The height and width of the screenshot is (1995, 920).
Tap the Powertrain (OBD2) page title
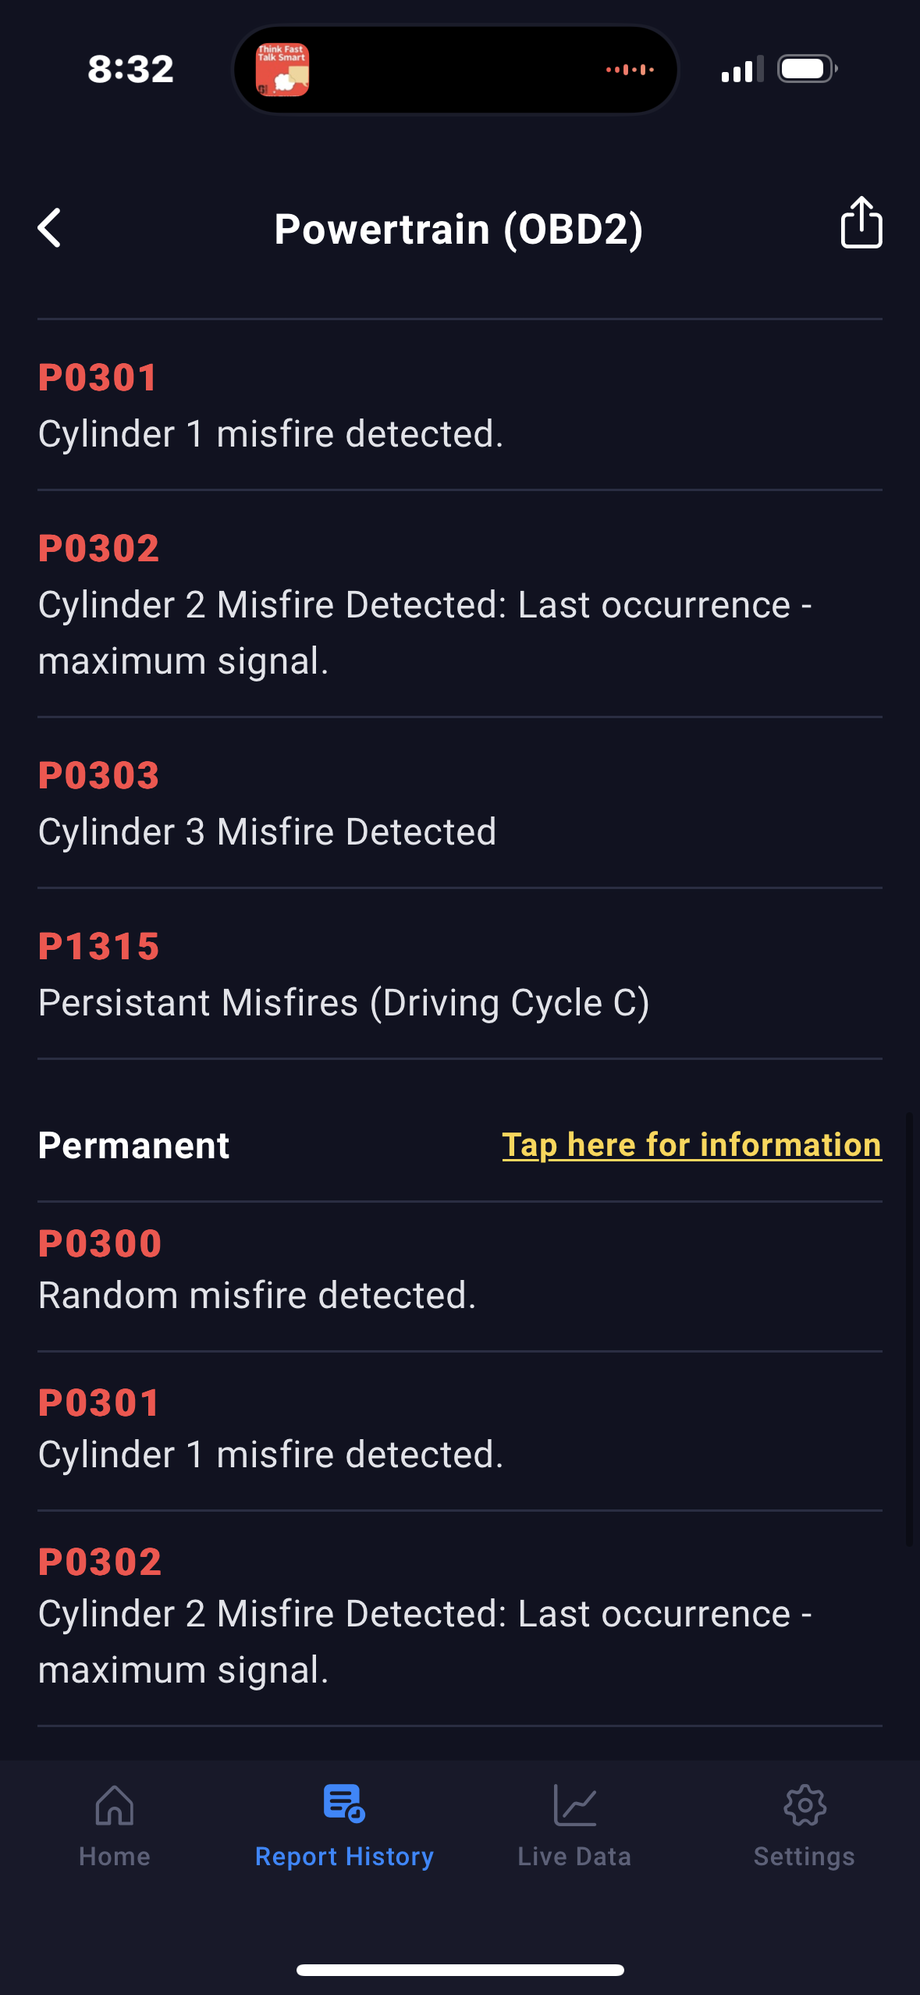[x=459, y=229]
